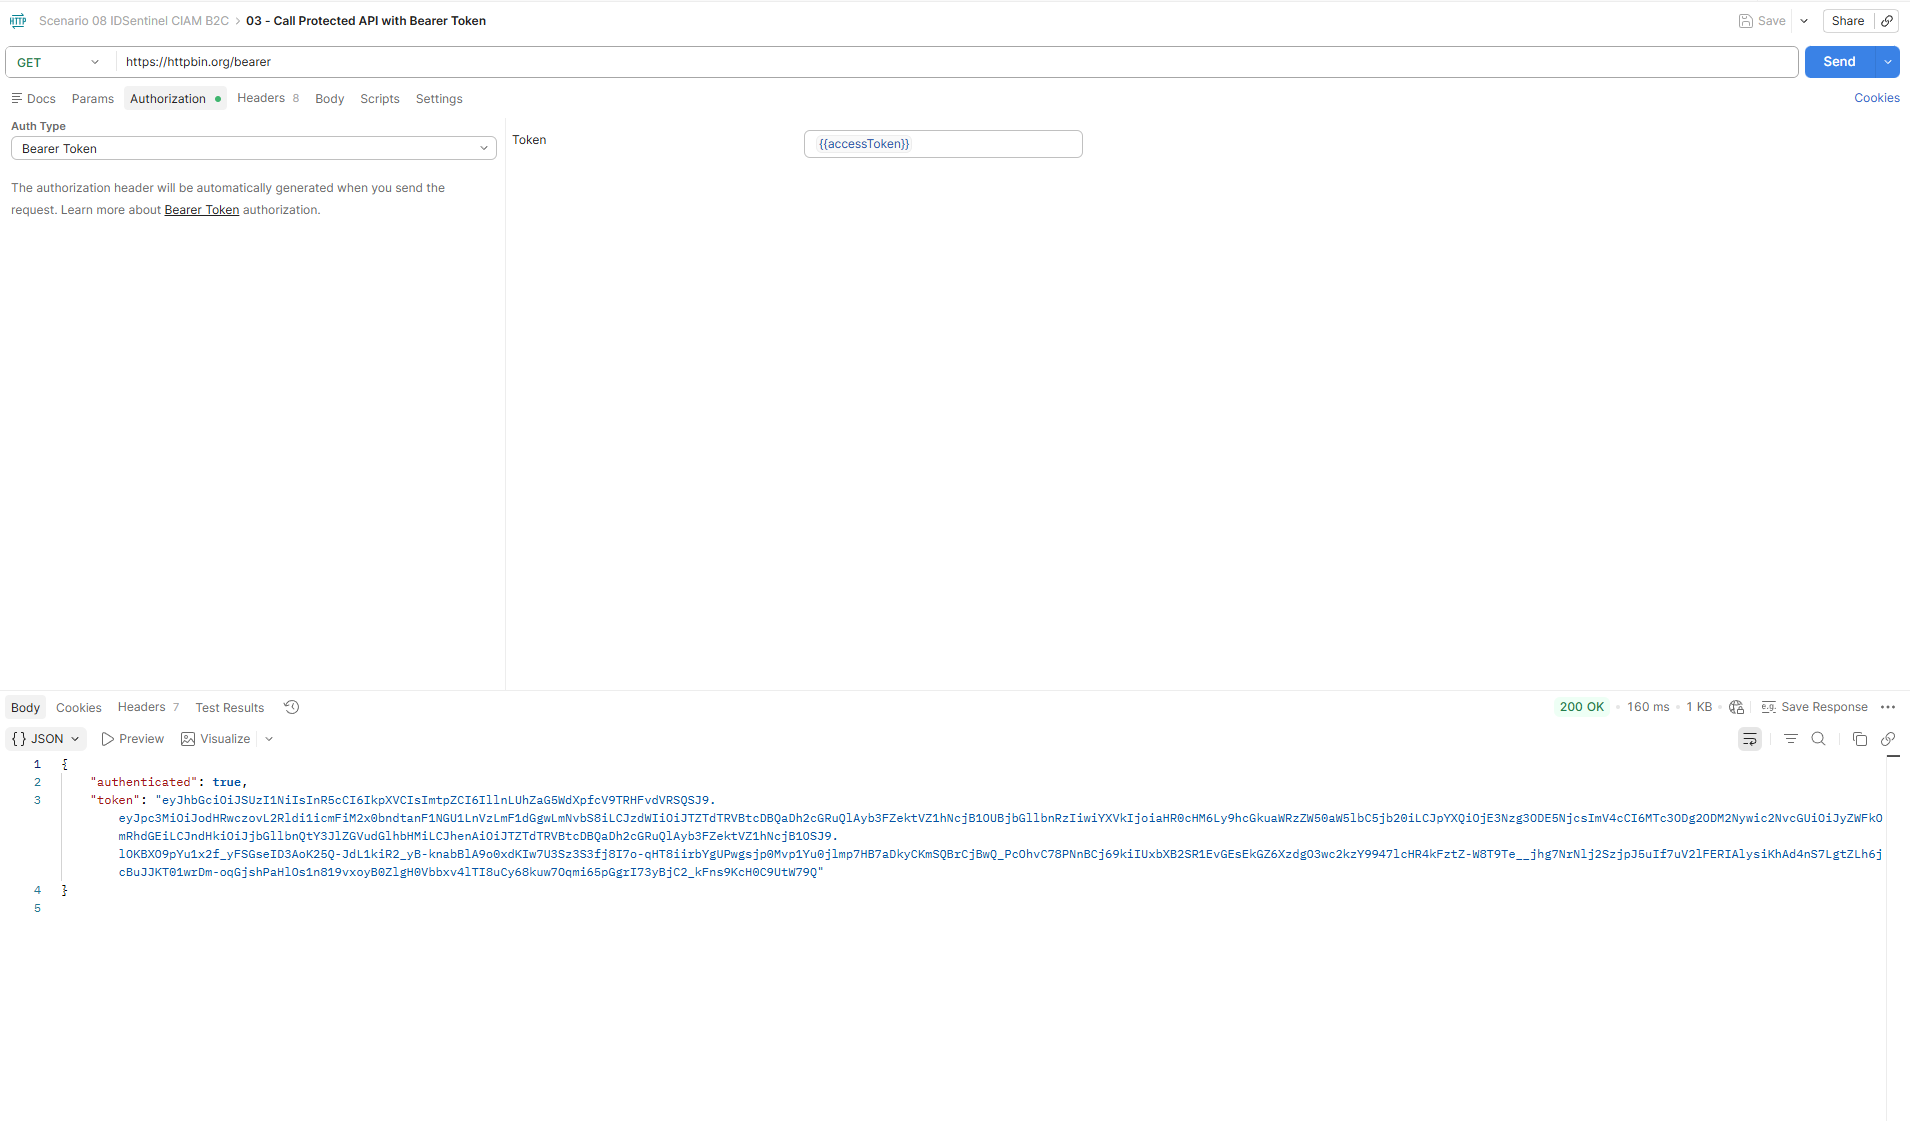Click the 1 KB response size
This screenshot has height=1121, width=1910.
coord(1699,707)
